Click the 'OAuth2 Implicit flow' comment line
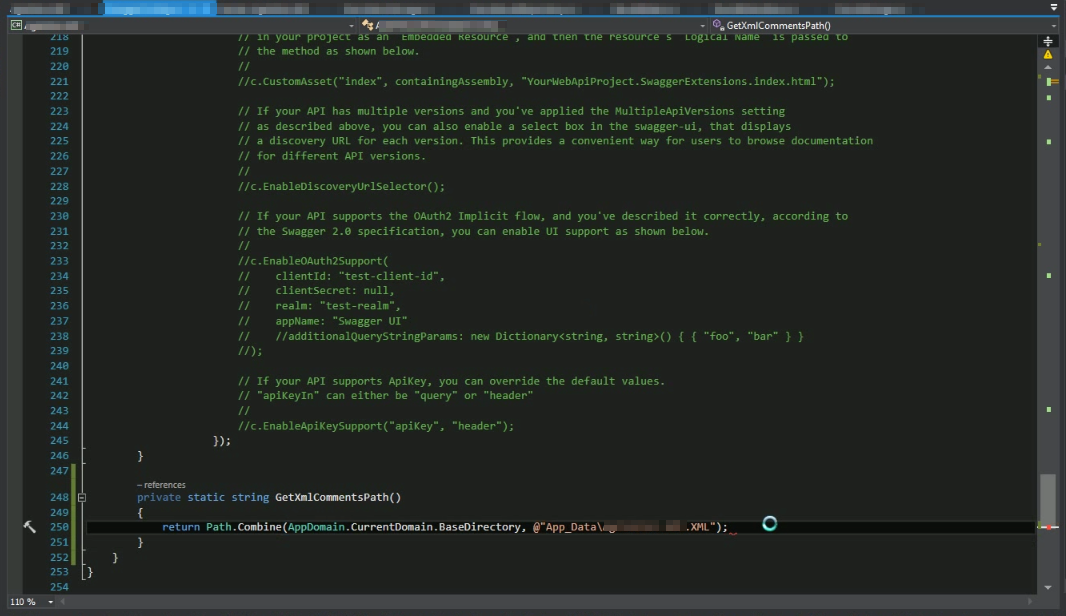1066x616 pixels. tap(543, 216)
